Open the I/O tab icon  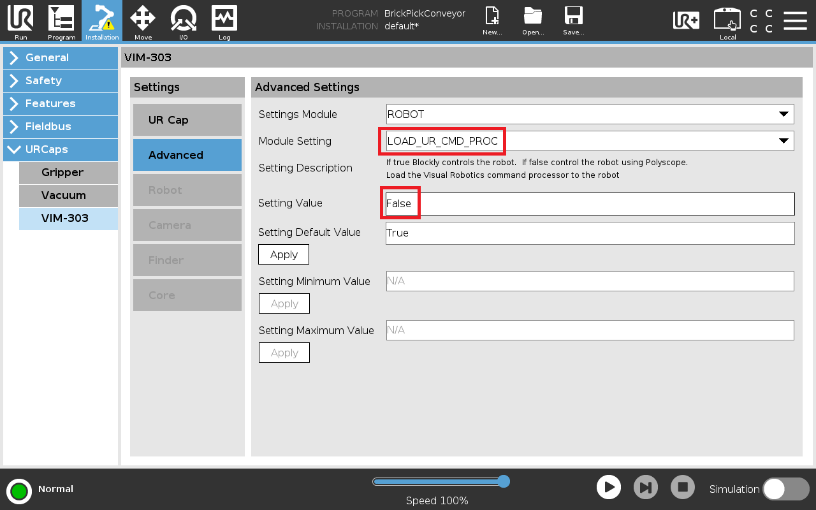[184, 21]
